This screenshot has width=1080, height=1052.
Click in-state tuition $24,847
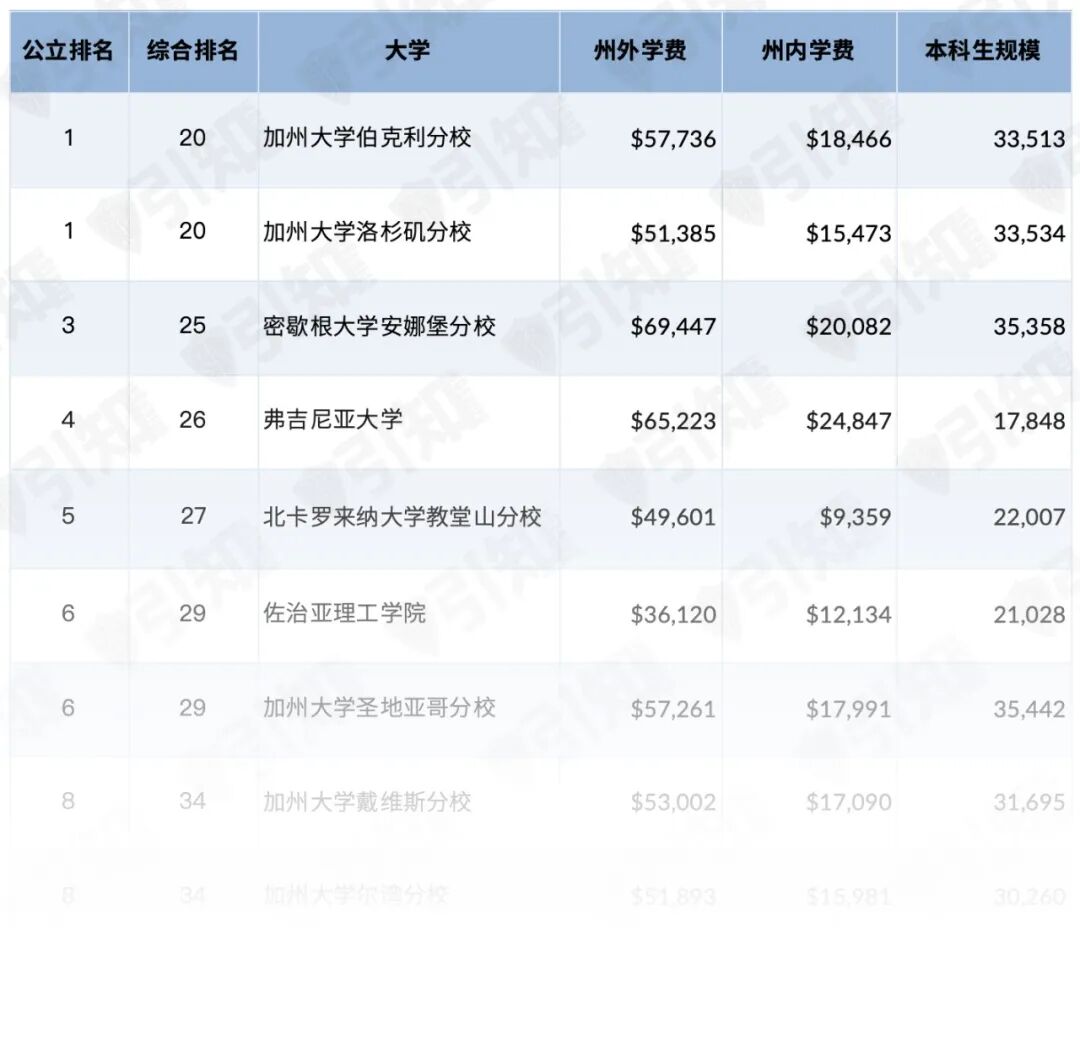[x=849, y=421]
